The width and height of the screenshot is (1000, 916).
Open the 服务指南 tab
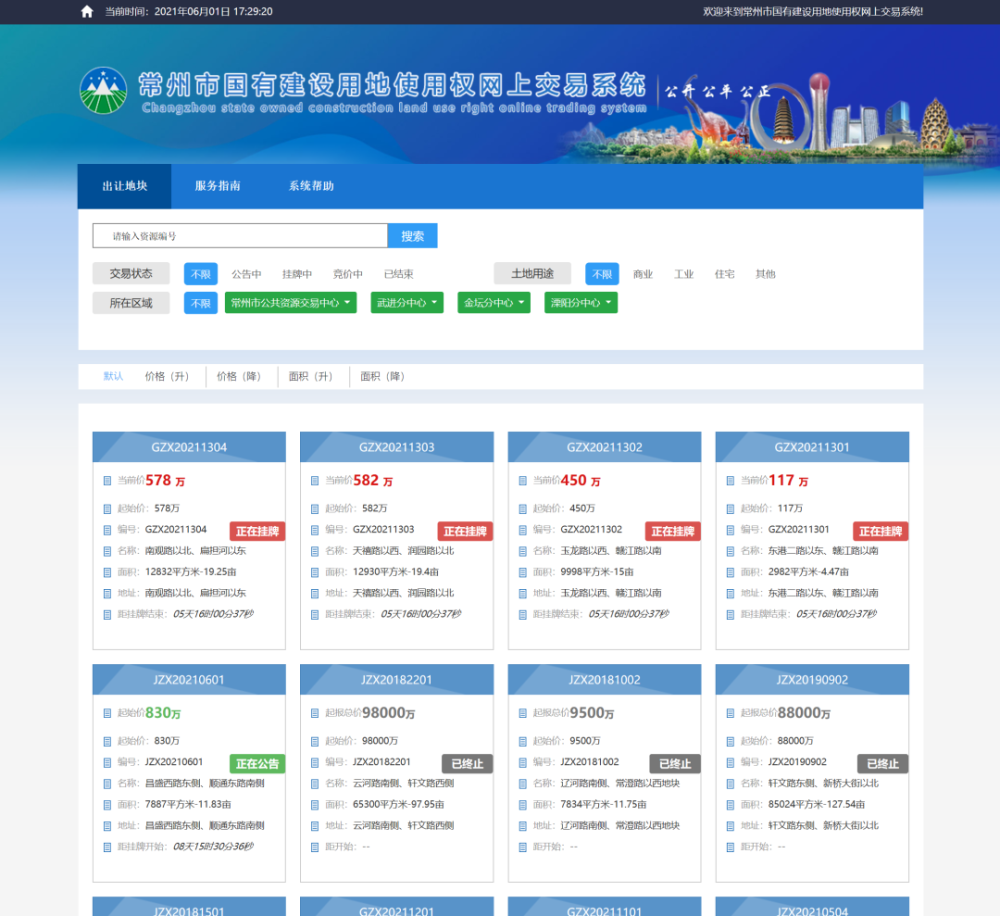217,186
